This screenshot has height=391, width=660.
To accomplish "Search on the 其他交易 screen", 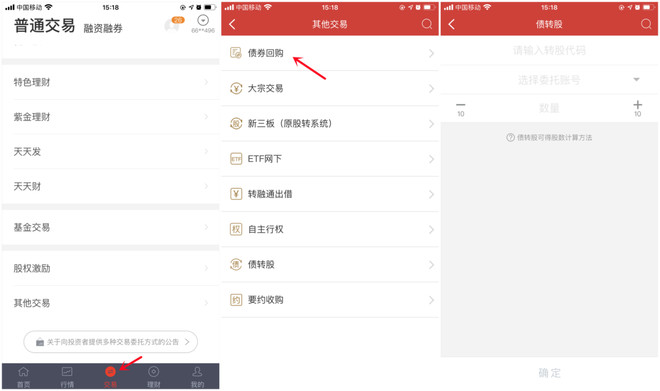I will (x=427, y=24).
